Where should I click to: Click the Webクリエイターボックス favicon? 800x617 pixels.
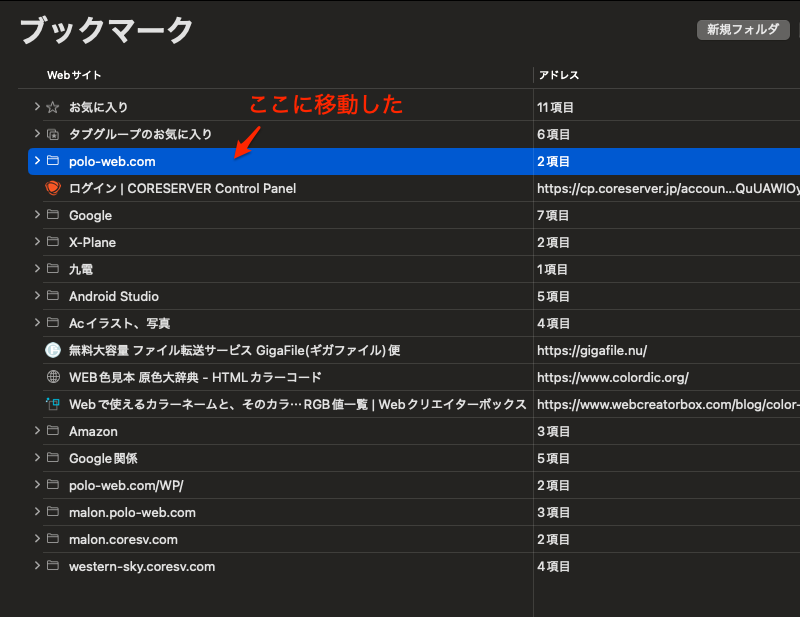[x=53, y=404]
